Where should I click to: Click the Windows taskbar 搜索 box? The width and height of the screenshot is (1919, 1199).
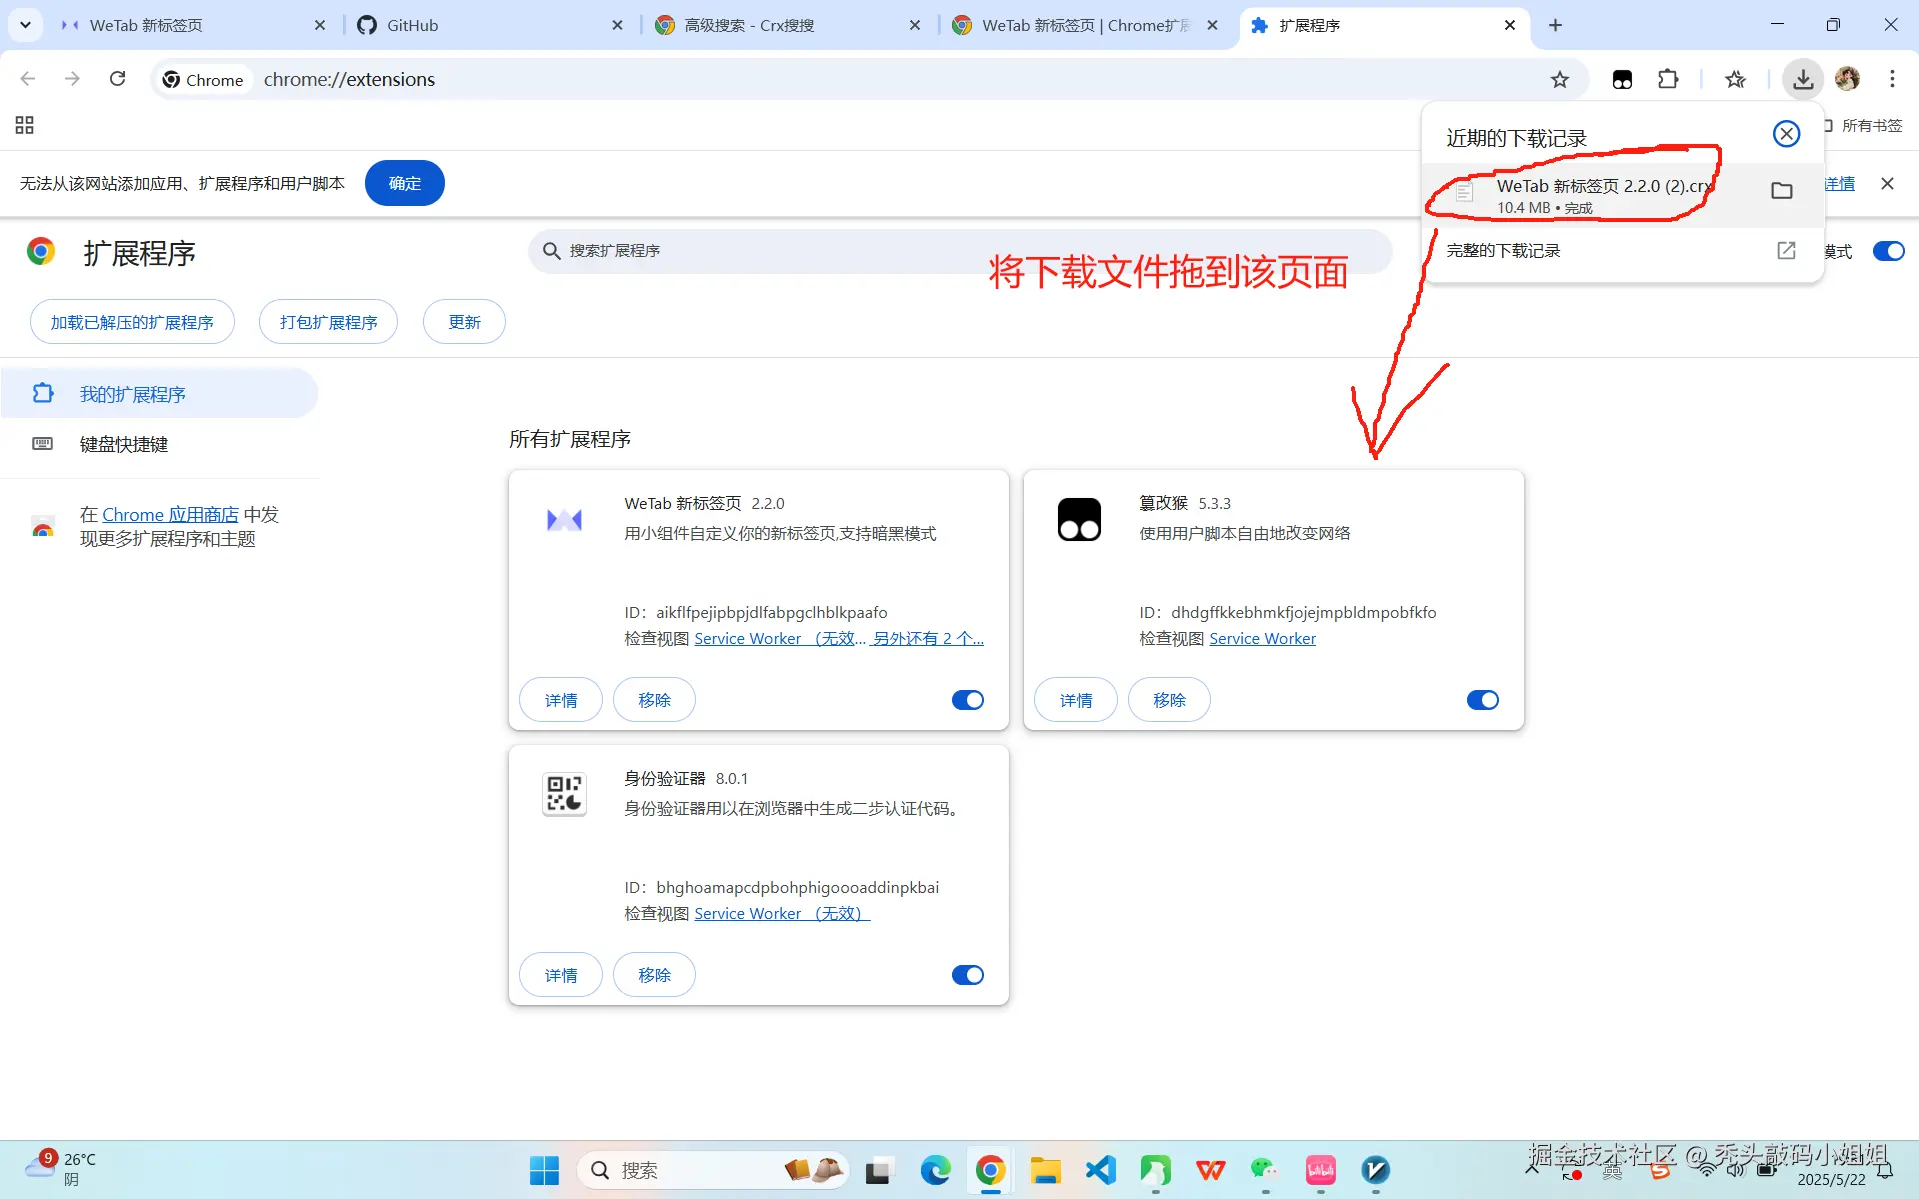tap(712, 1170)
